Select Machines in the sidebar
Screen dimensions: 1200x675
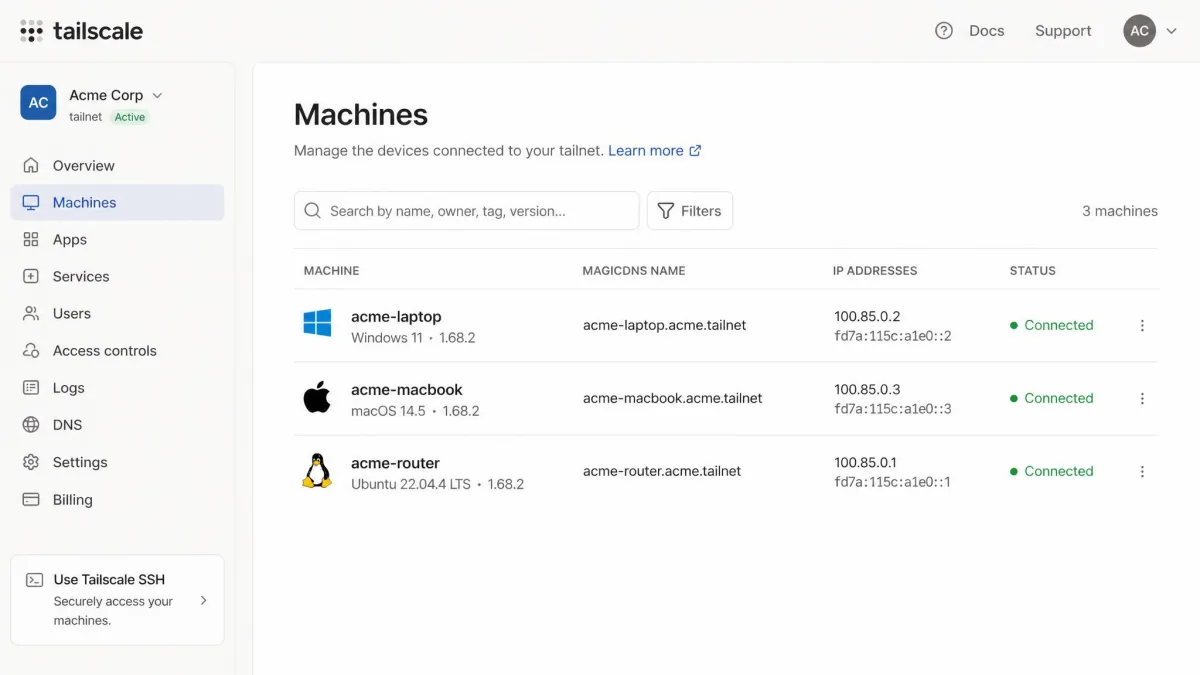pyautogui.click(x=117, y=202)
